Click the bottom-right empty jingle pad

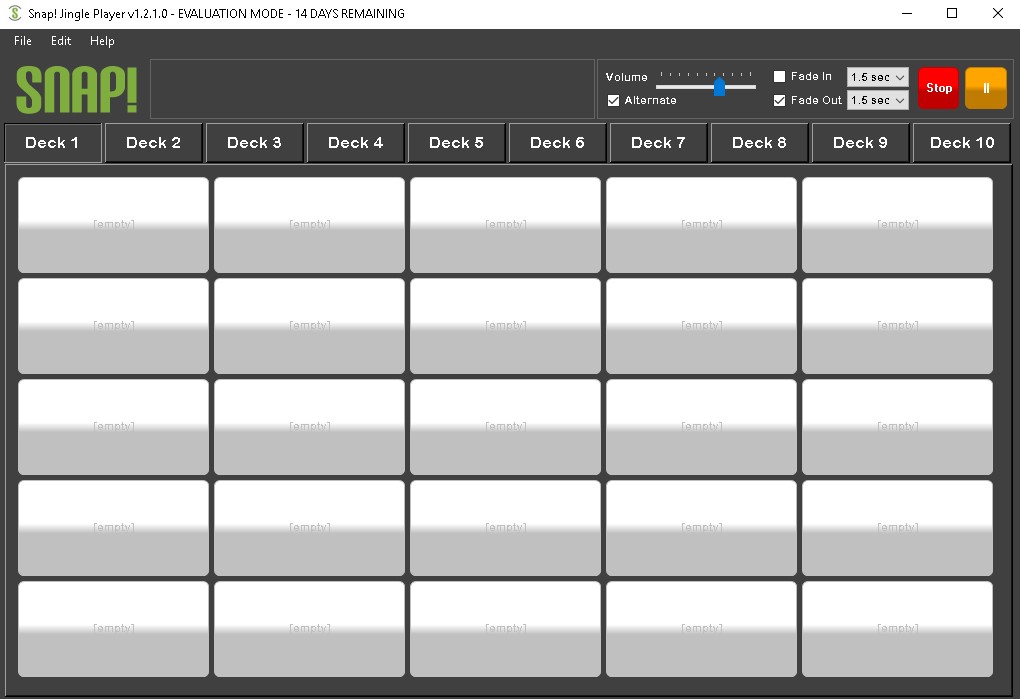897,628
